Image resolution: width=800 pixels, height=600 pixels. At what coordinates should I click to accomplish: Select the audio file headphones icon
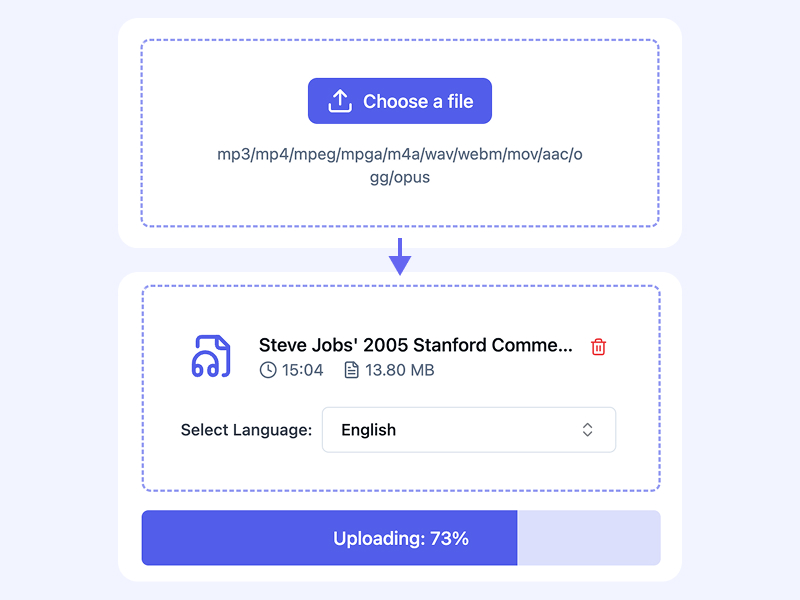point(210,356)
